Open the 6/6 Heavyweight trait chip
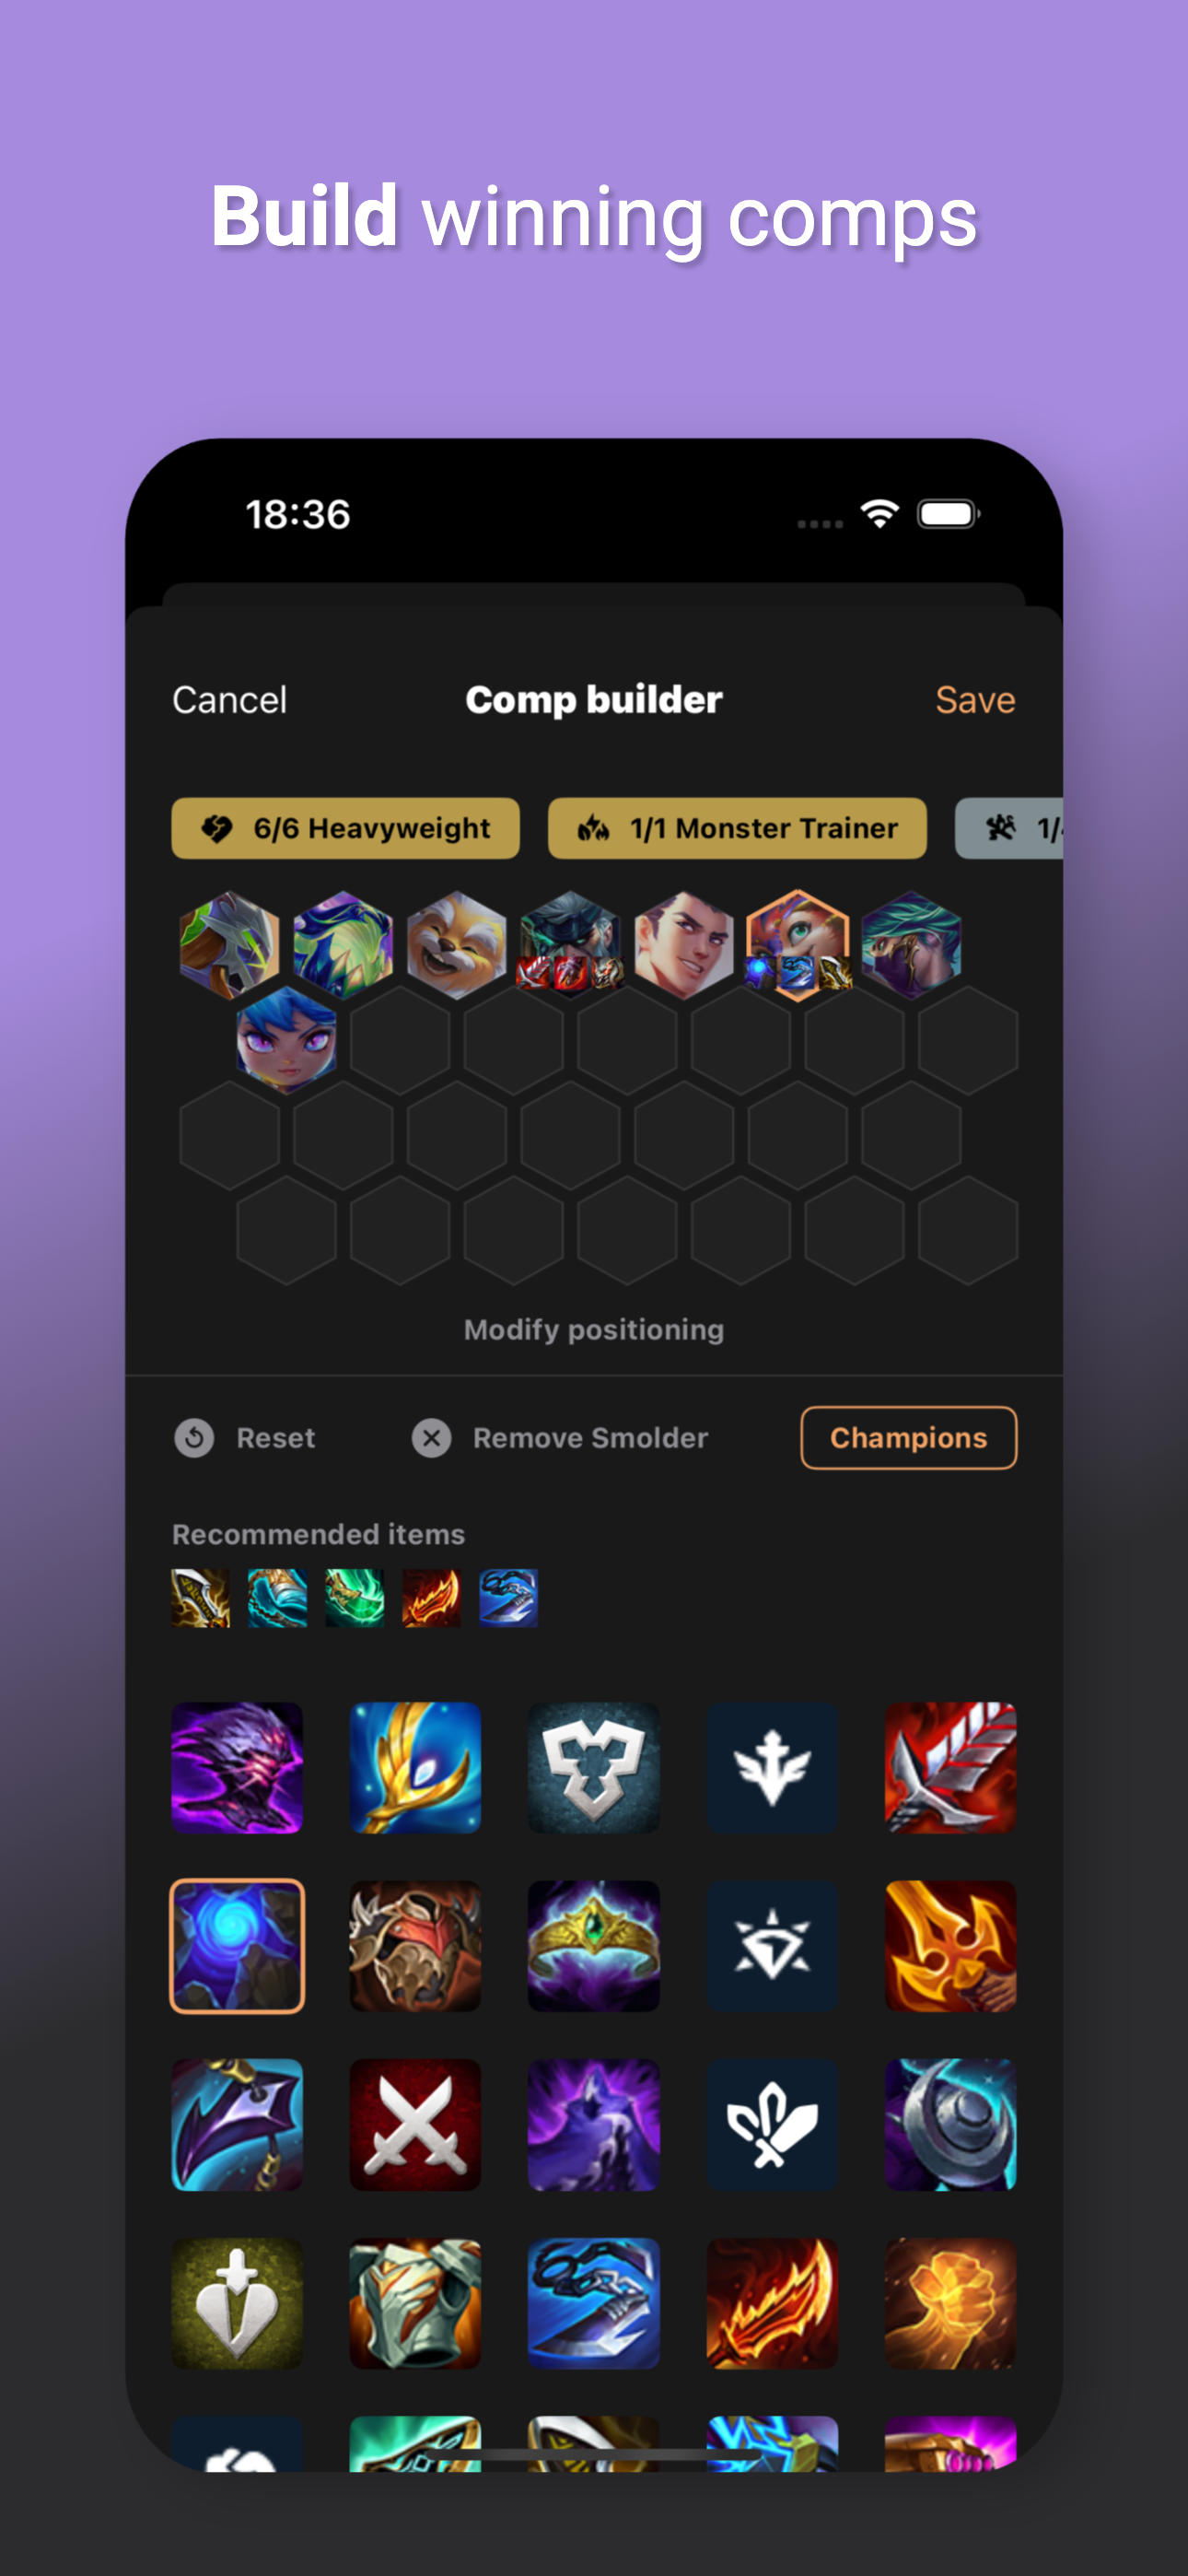This screenshot has width=1188, height=2576. (345, 828)
